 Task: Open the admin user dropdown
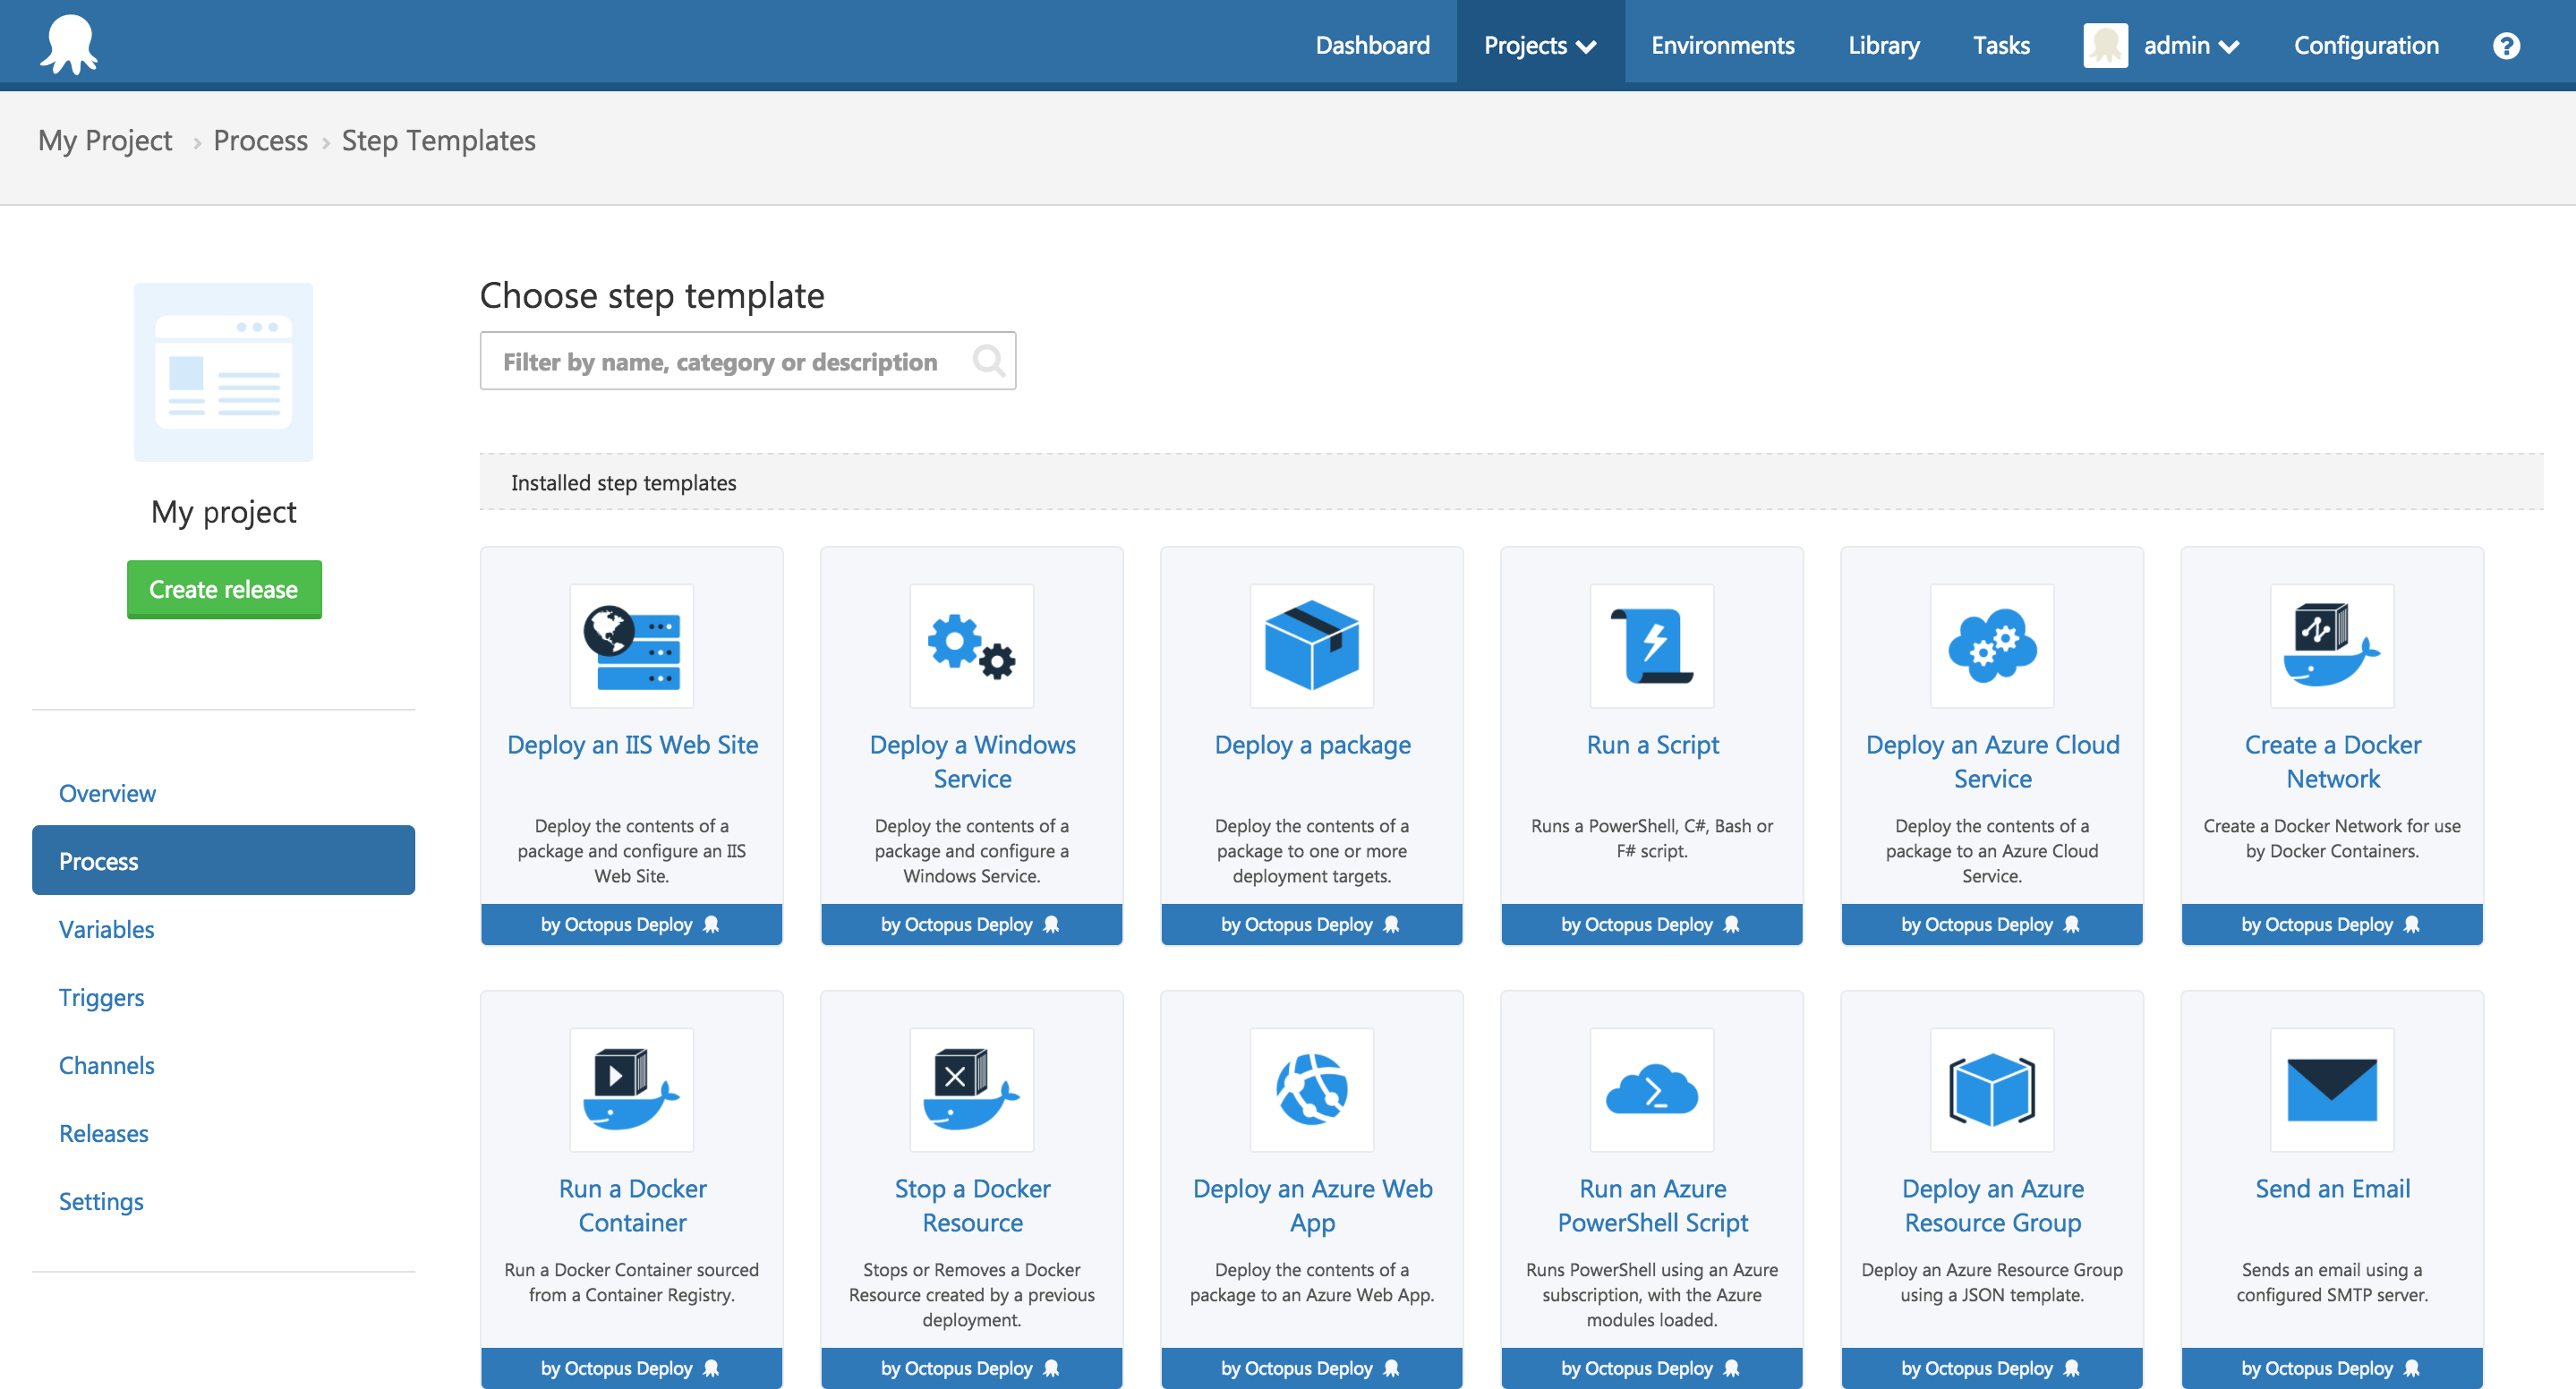tap(2189, 46)
